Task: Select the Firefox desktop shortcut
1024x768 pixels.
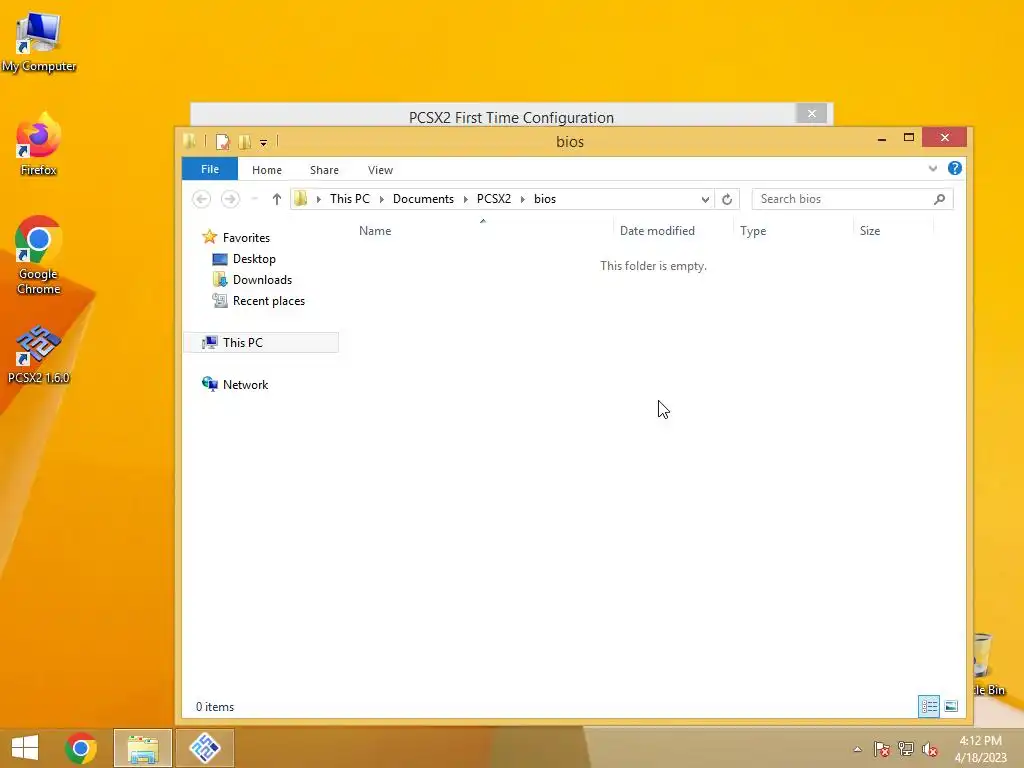Action: (39, 144)
